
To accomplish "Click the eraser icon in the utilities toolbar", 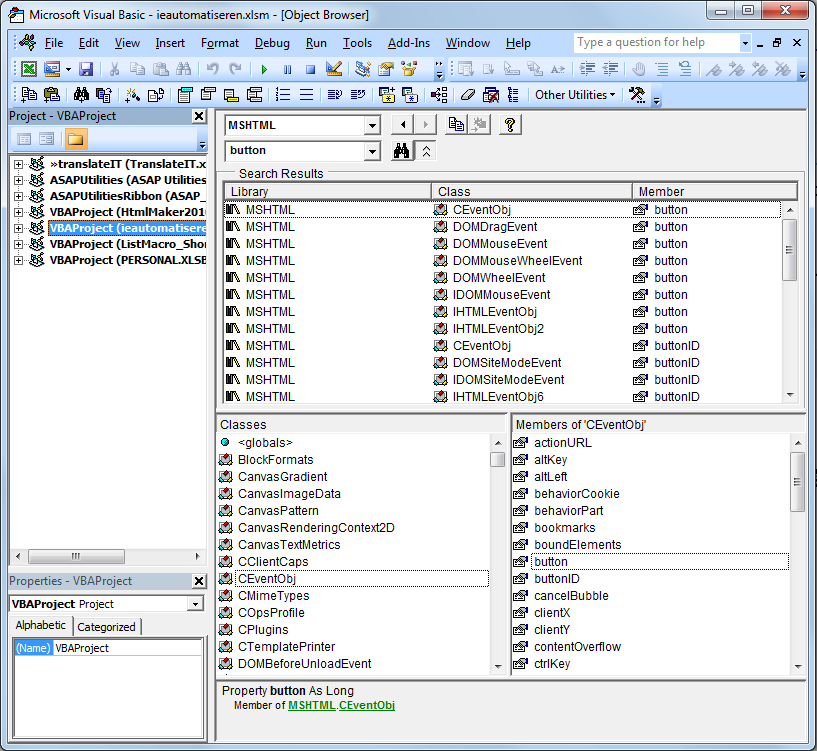I will (x=468, y=95).
